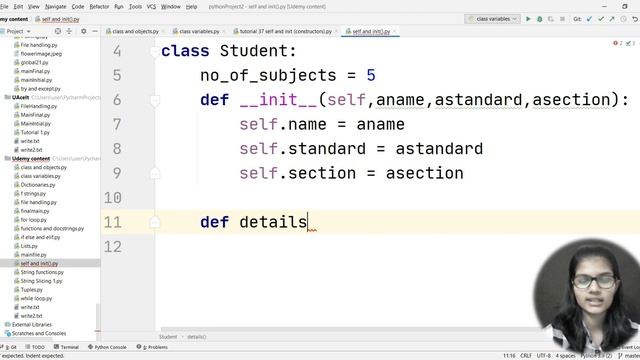Open the VCS menu
Viewport: 640px width, 360px height.
click(151, 7)
